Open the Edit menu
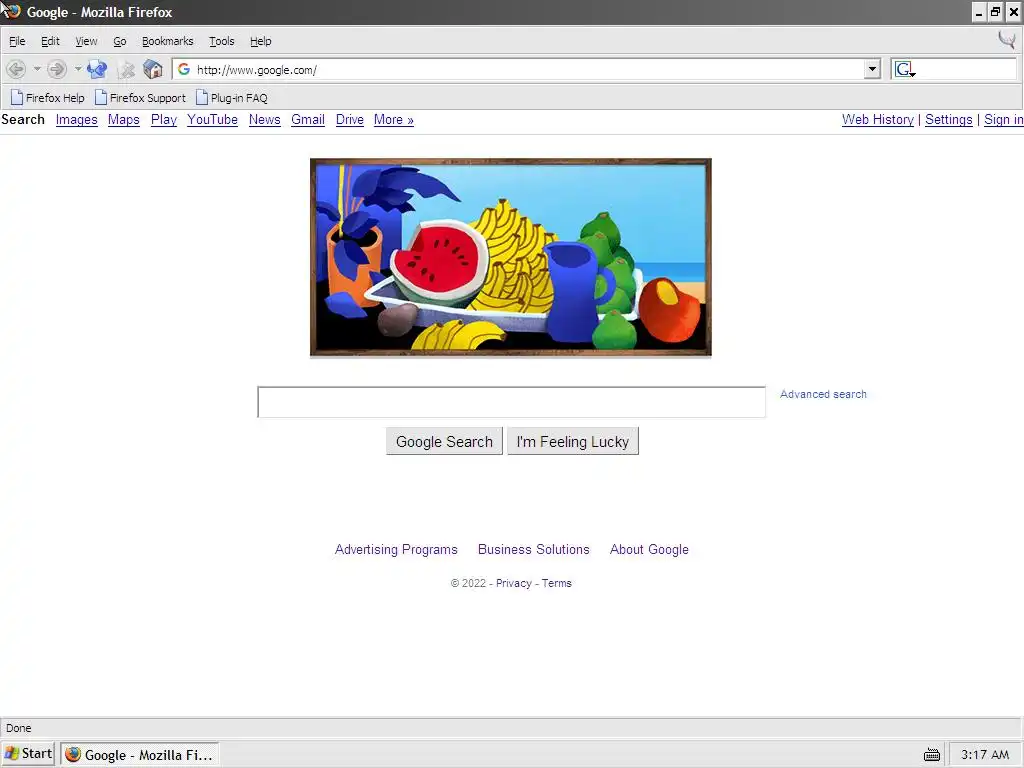 point(50,41)
